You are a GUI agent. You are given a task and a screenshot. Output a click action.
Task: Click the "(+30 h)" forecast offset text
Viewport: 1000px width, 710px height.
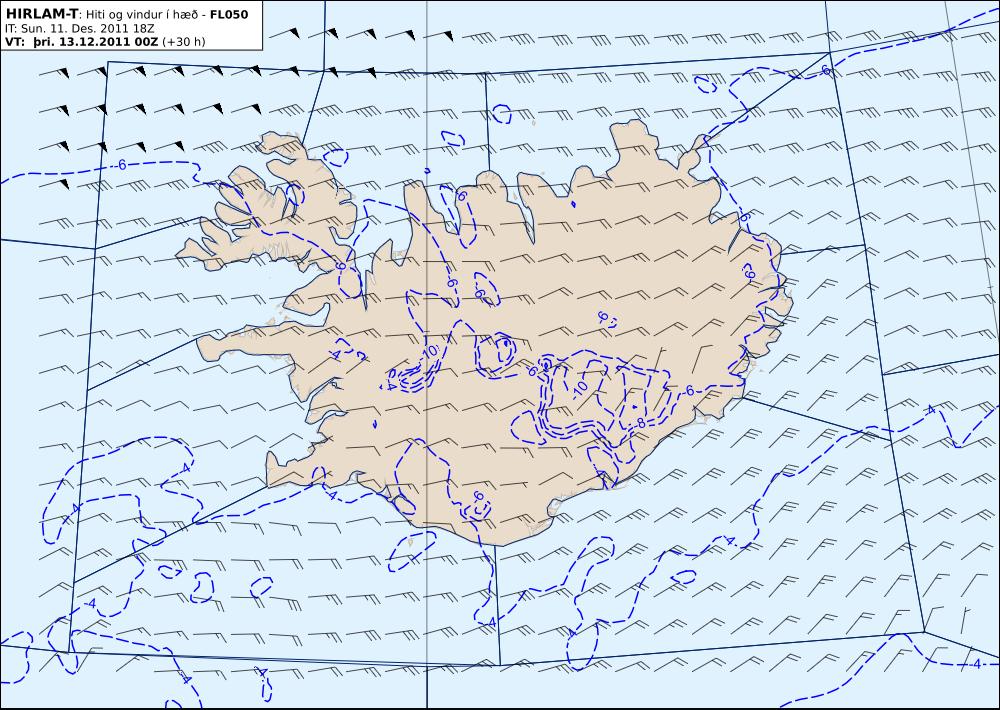point(184,42)
